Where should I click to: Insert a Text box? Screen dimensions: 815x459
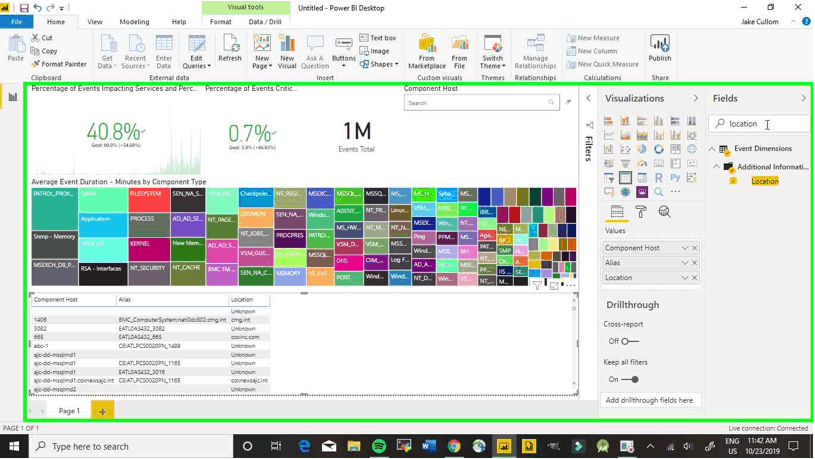coord(378,38)
